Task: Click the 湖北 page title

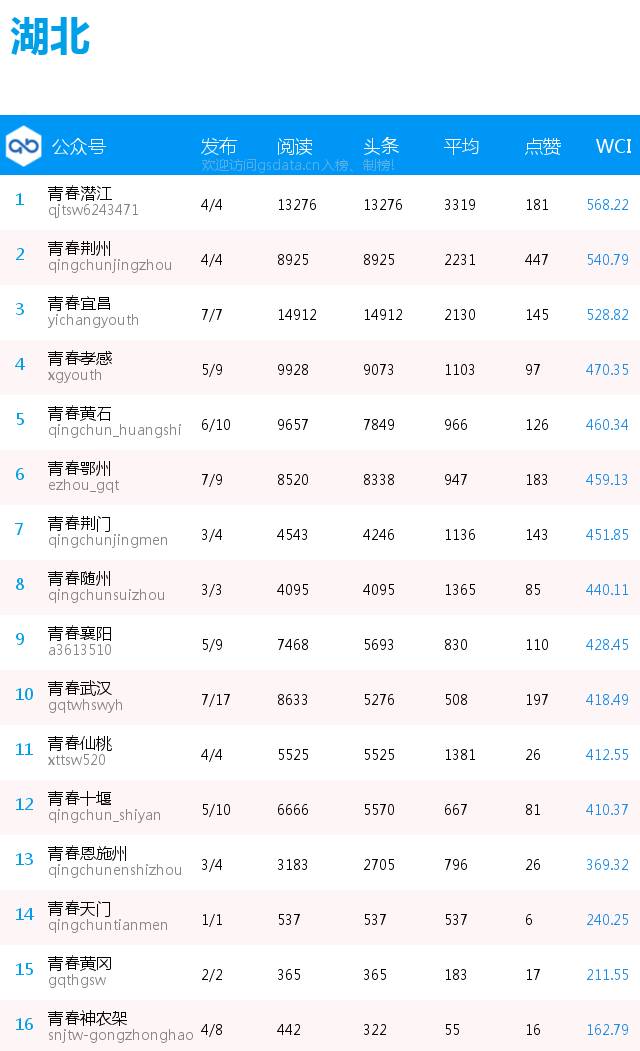Action: (50, 36)
